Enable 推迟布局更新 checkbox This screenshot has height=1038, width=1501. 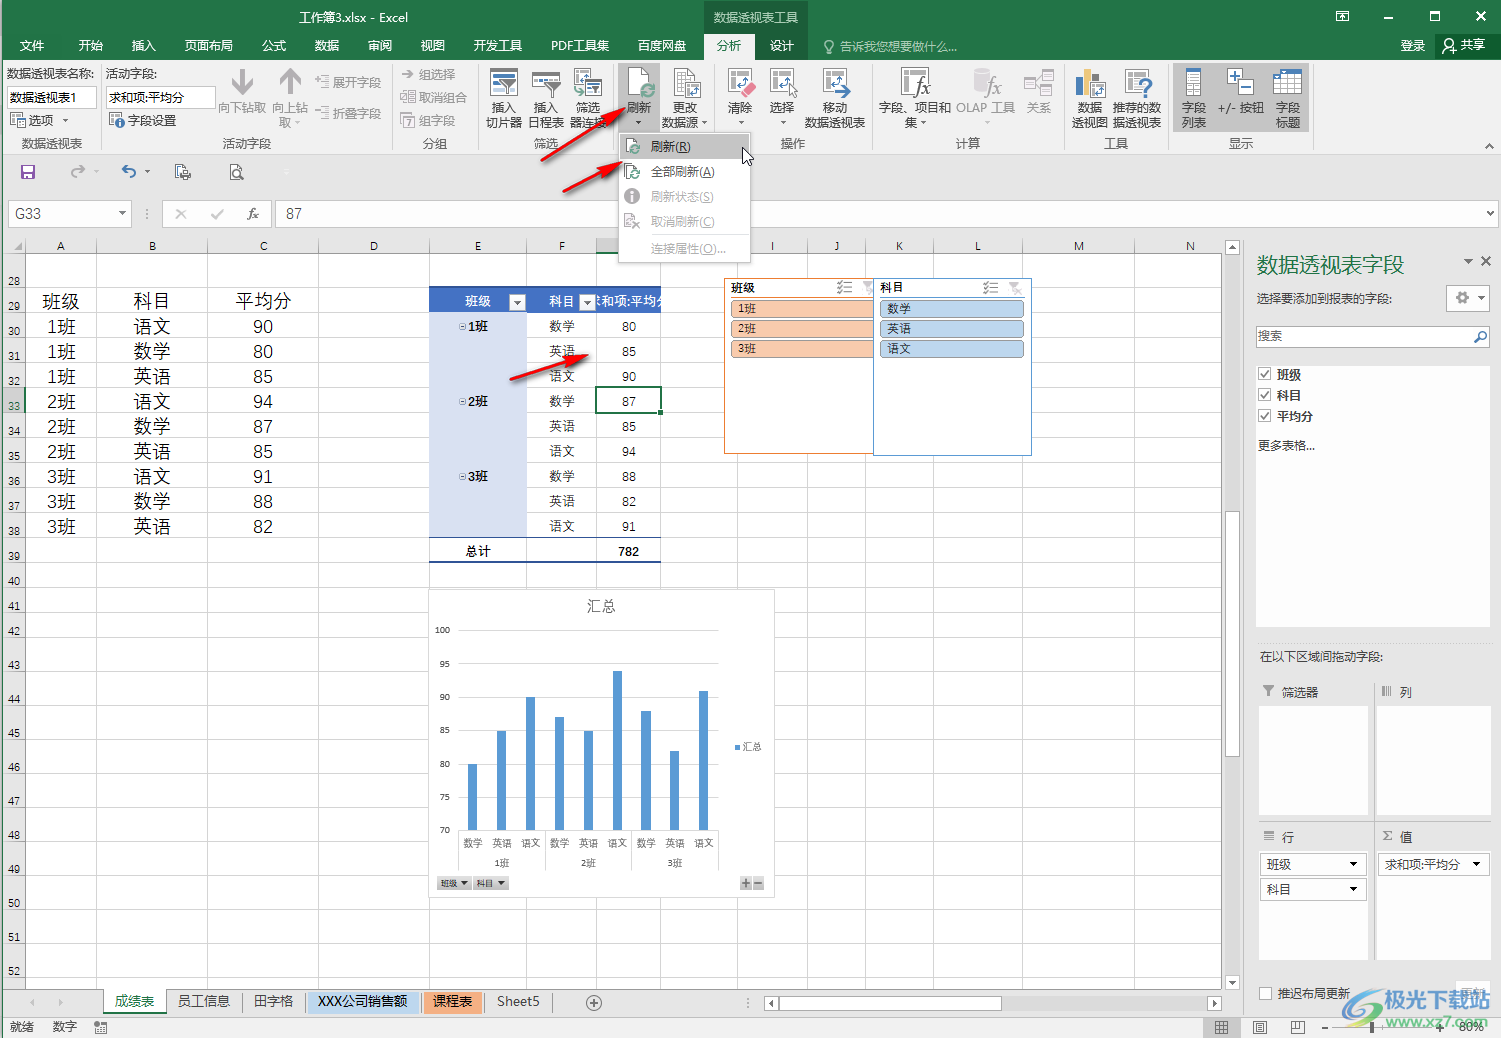point(1266,993)
